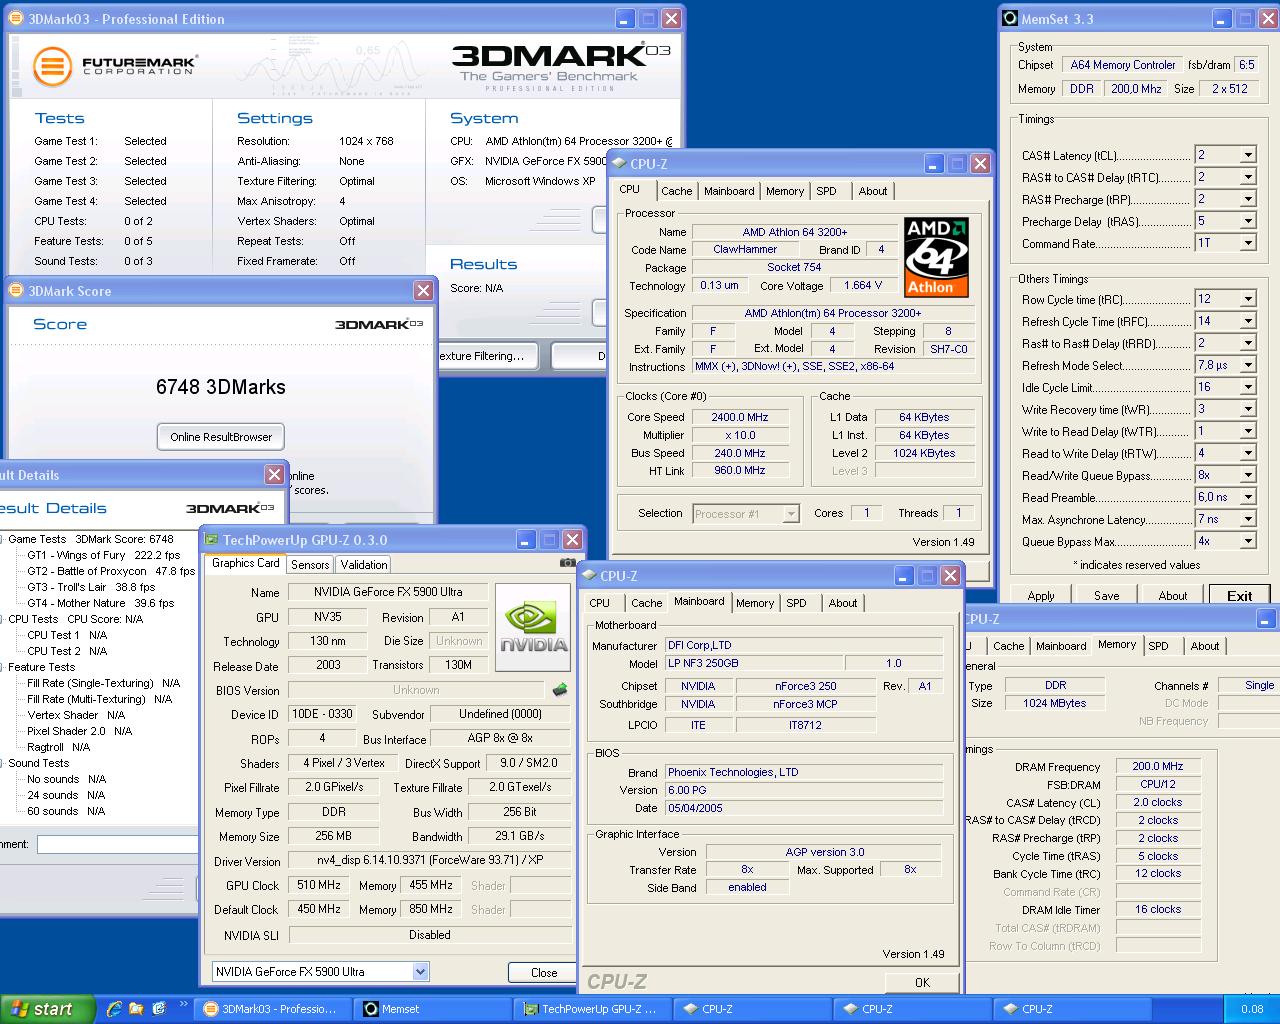The image size is (1280, 1024).
Task: Click the system tray clock area
Action: (1252, 1009)
